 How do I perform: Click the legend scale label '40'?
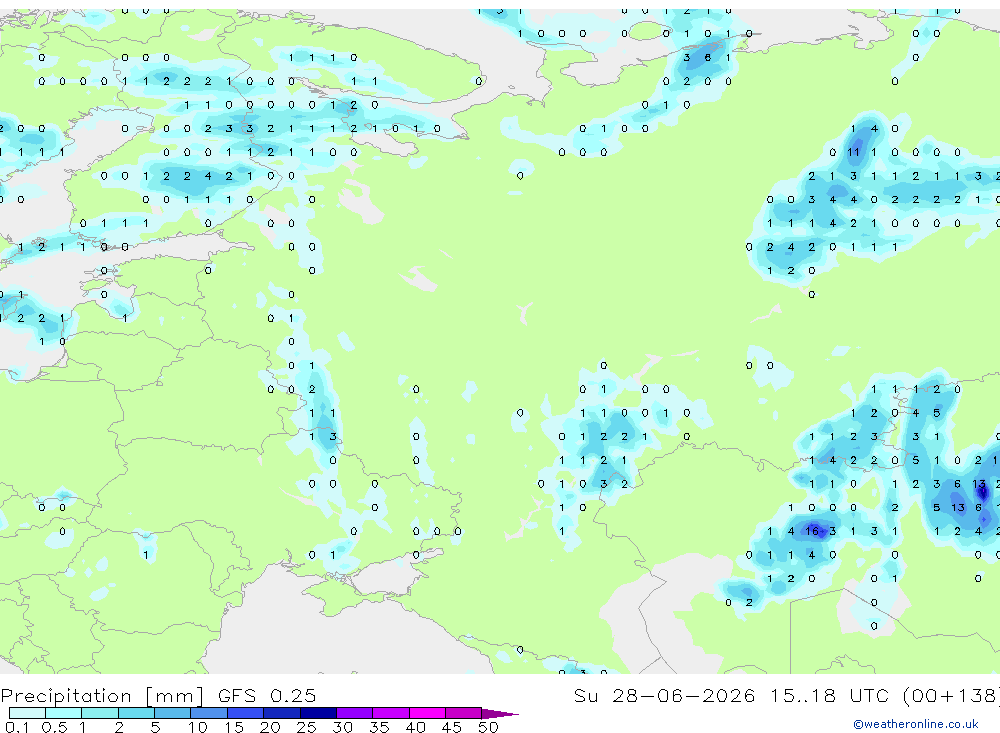(x=415, y=727)
